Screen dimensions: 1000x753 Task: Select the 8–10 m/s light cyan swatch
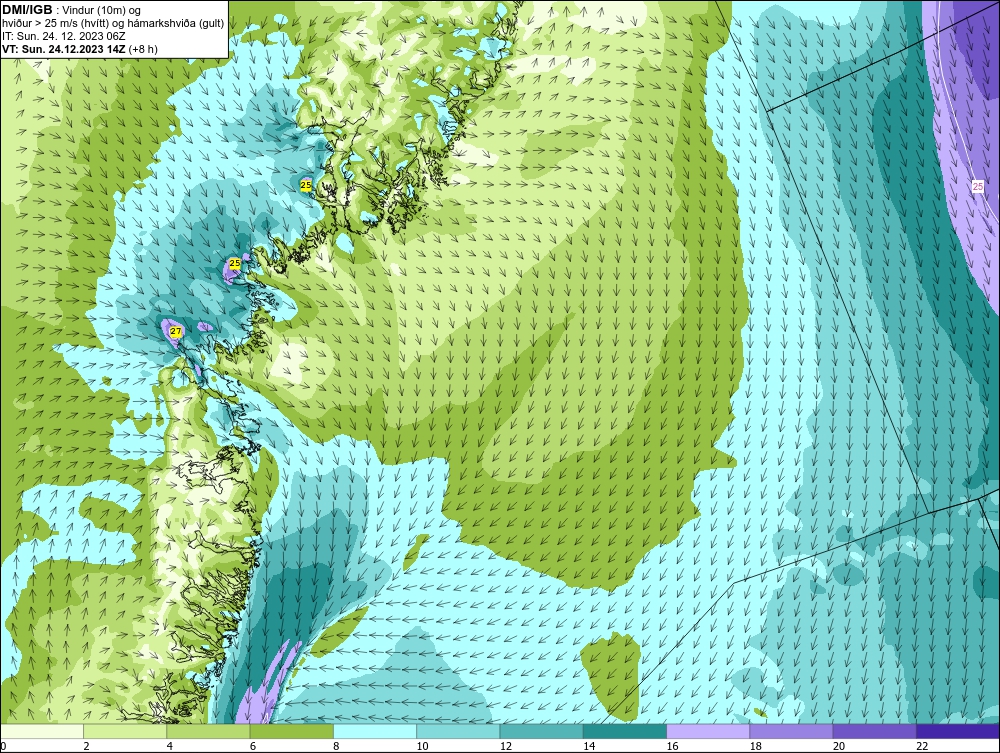click(x=375, y=731)
